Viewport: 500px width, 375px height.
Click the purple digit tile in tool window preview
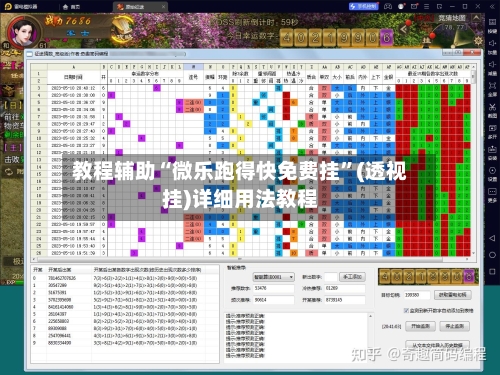tap(469, 277)
